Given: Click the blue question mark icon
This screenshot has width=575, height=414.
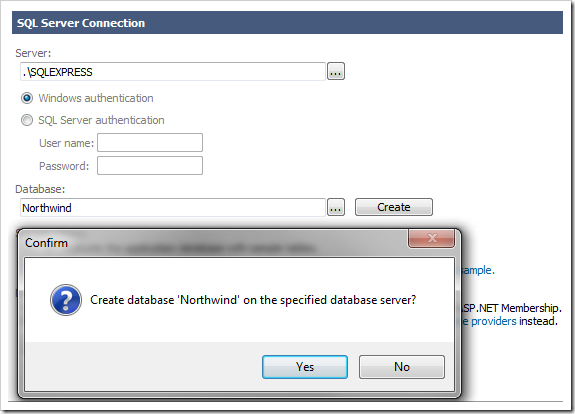Looking at the screenshot, I should click(x=66, y=300).
